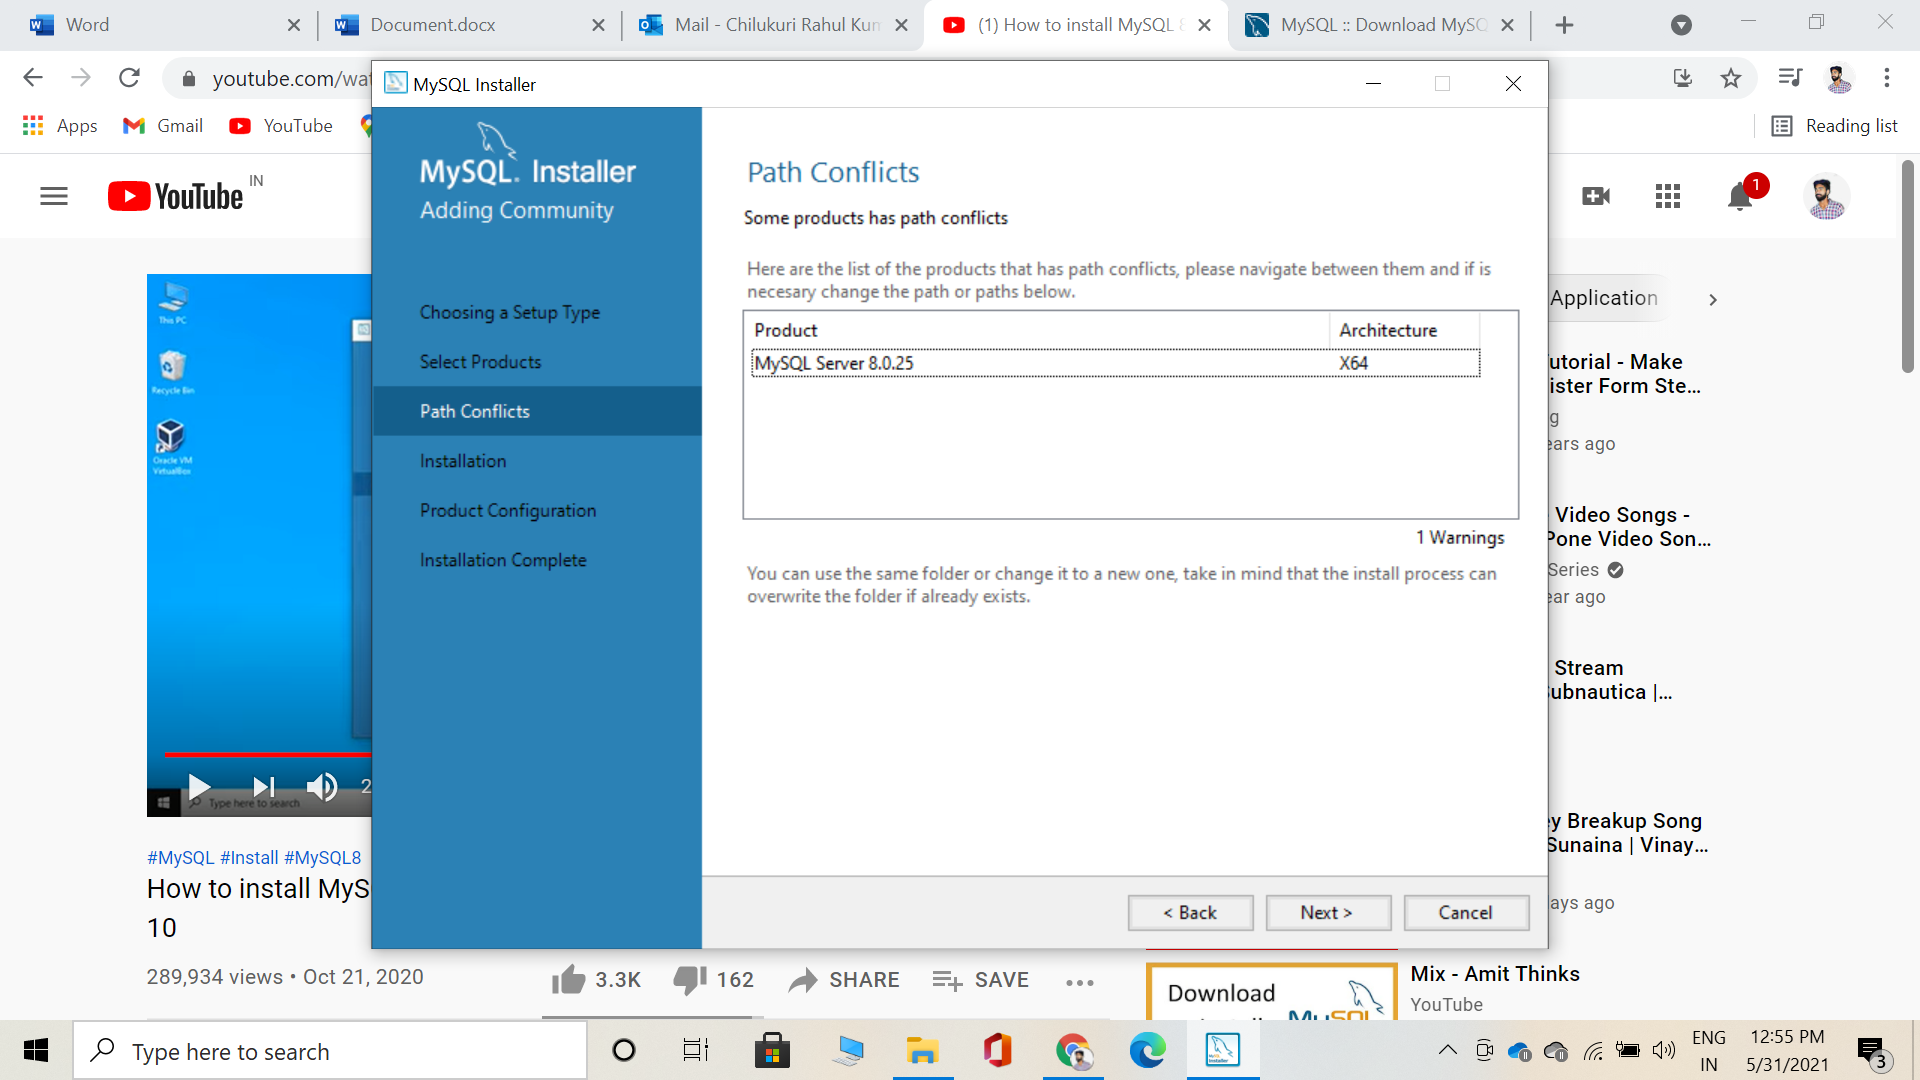Select the Product Configuration step

point(508,510)
